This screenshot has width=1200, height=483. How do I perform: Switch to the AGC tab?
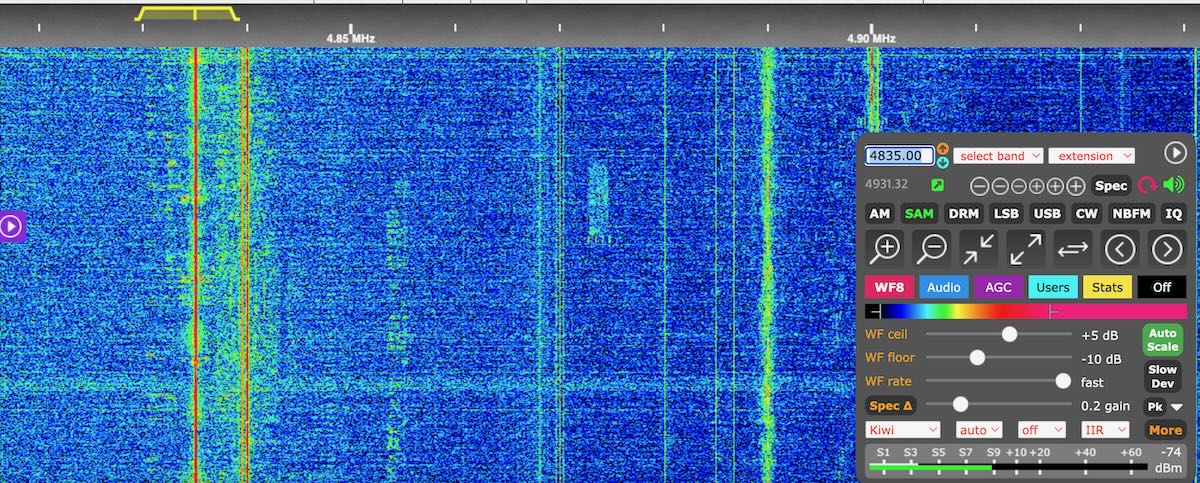click(998, 287)
